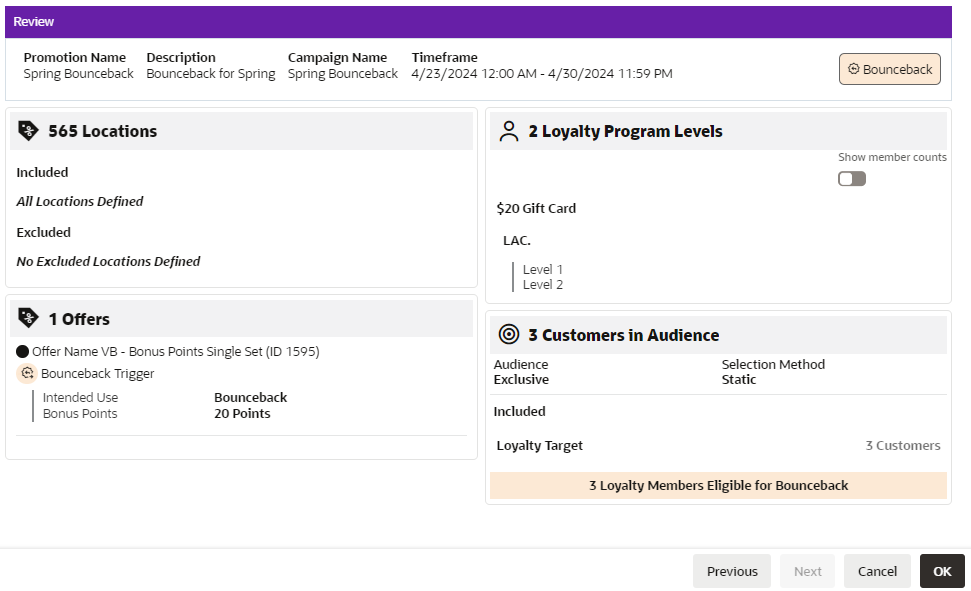Click the Bounceback Trigger label

[97, 374]
